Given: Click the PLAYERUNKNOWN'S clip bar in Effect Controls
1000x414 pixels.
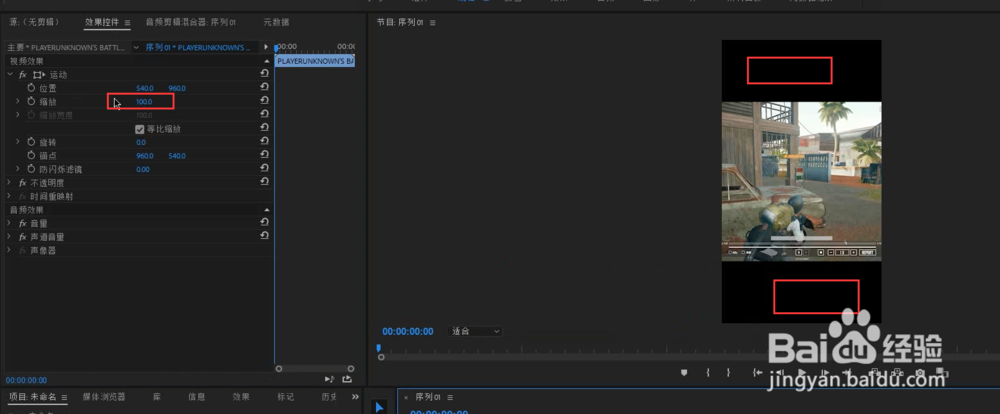Looking at the screenshot, I should [315, 61].
